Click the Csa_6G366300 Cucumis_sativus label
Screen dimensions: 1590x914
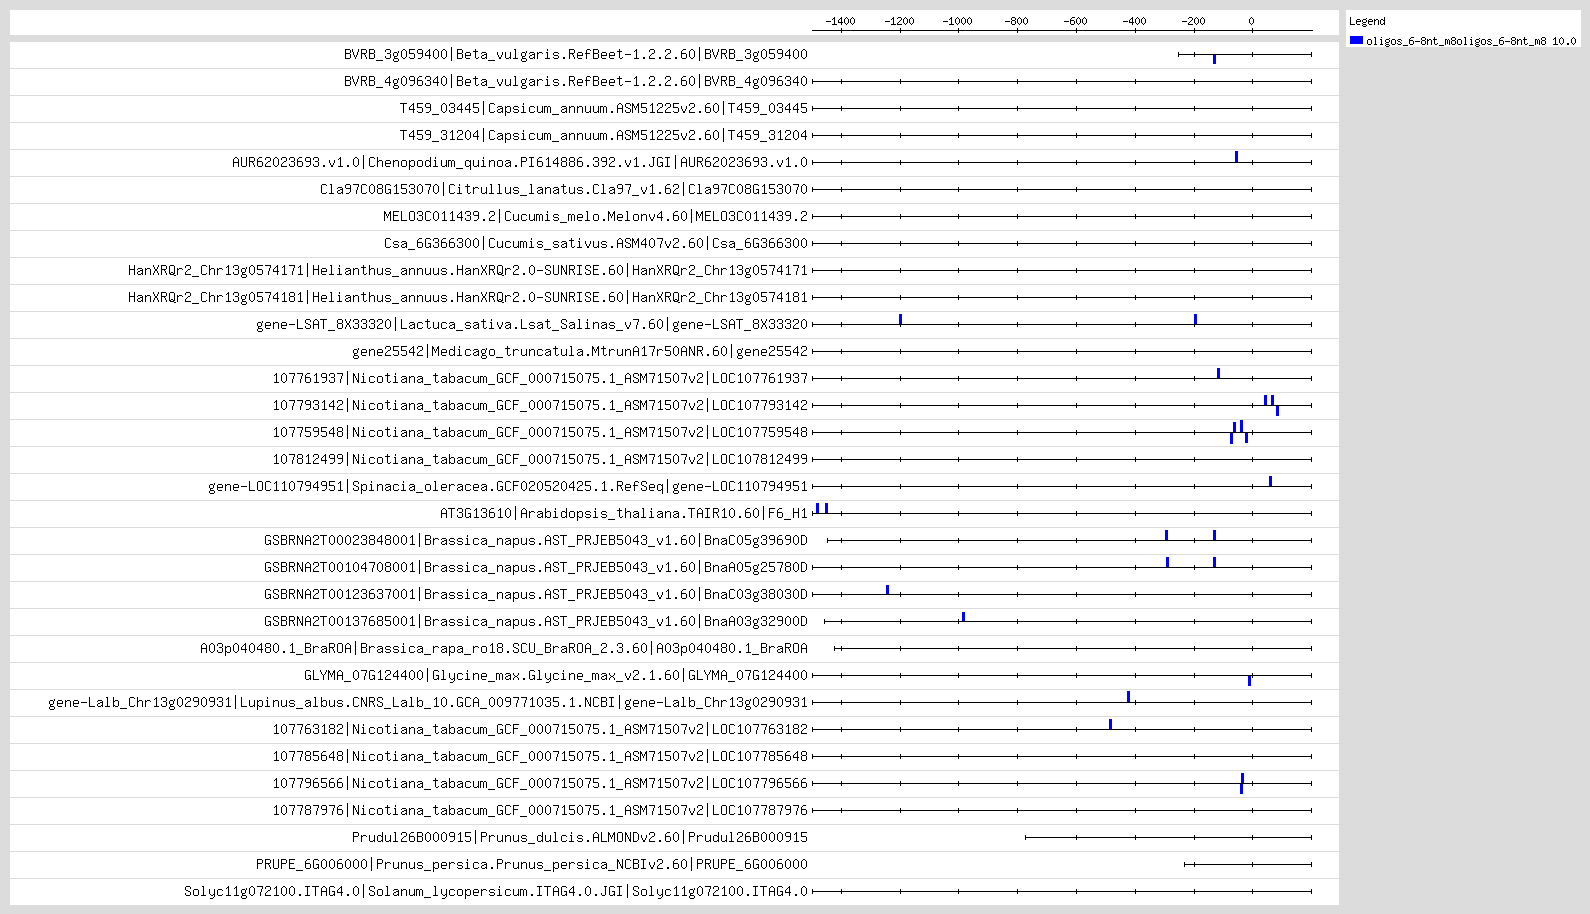(596, 243)
